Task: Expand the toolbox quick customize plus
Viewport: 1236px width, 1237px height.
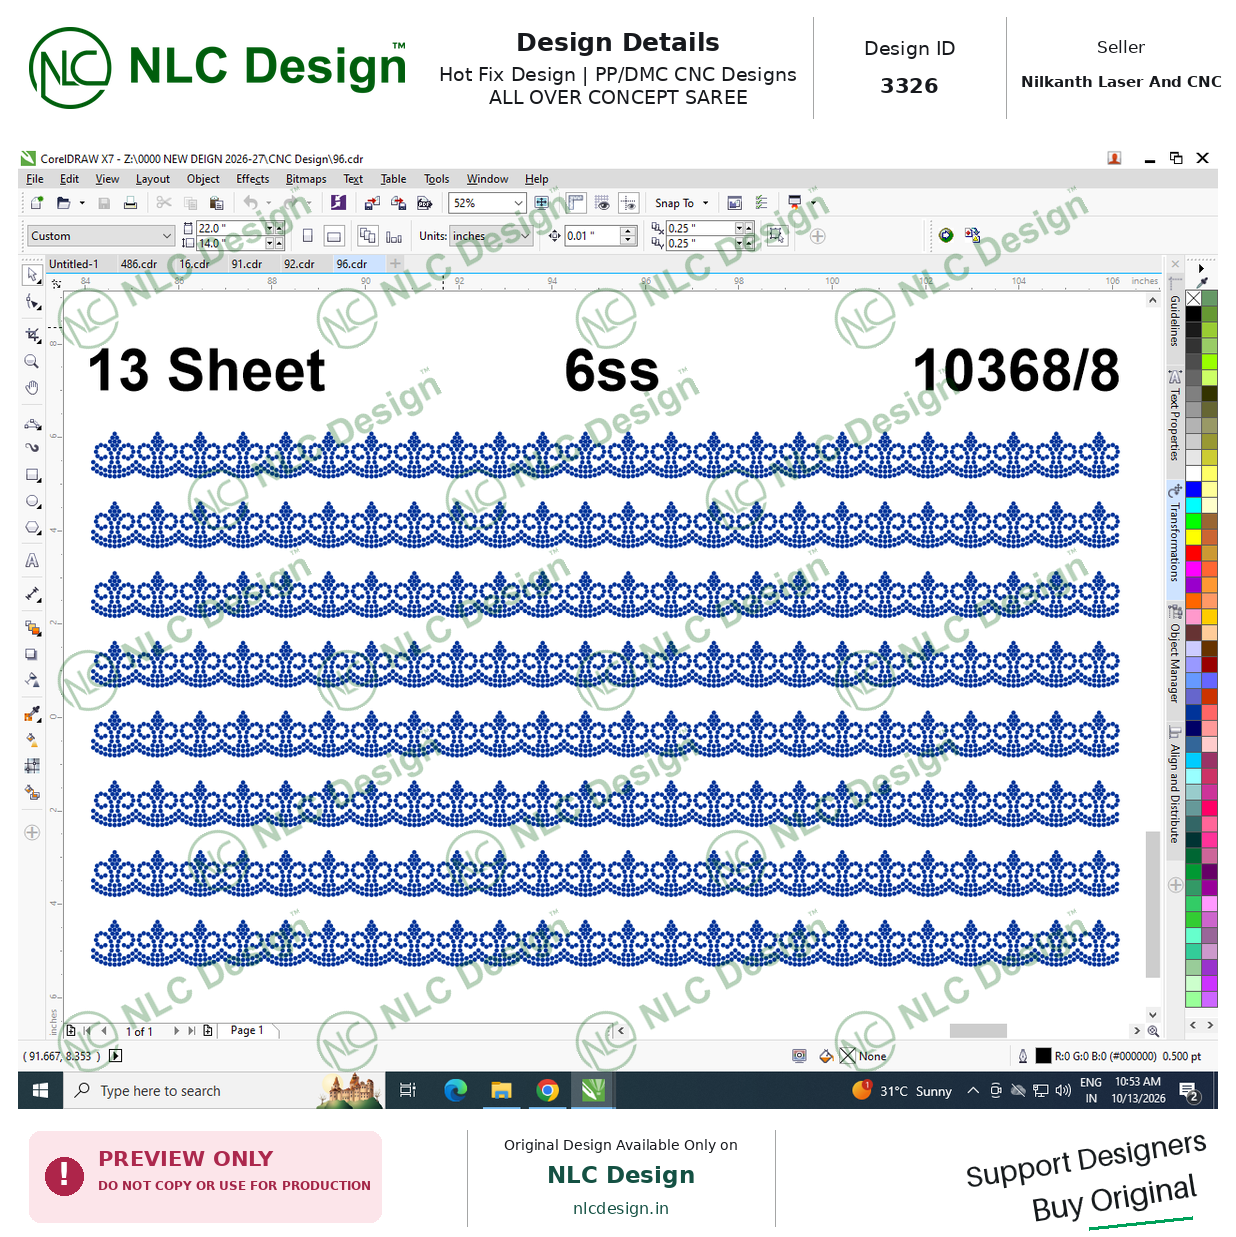Action: click(32, 832)
